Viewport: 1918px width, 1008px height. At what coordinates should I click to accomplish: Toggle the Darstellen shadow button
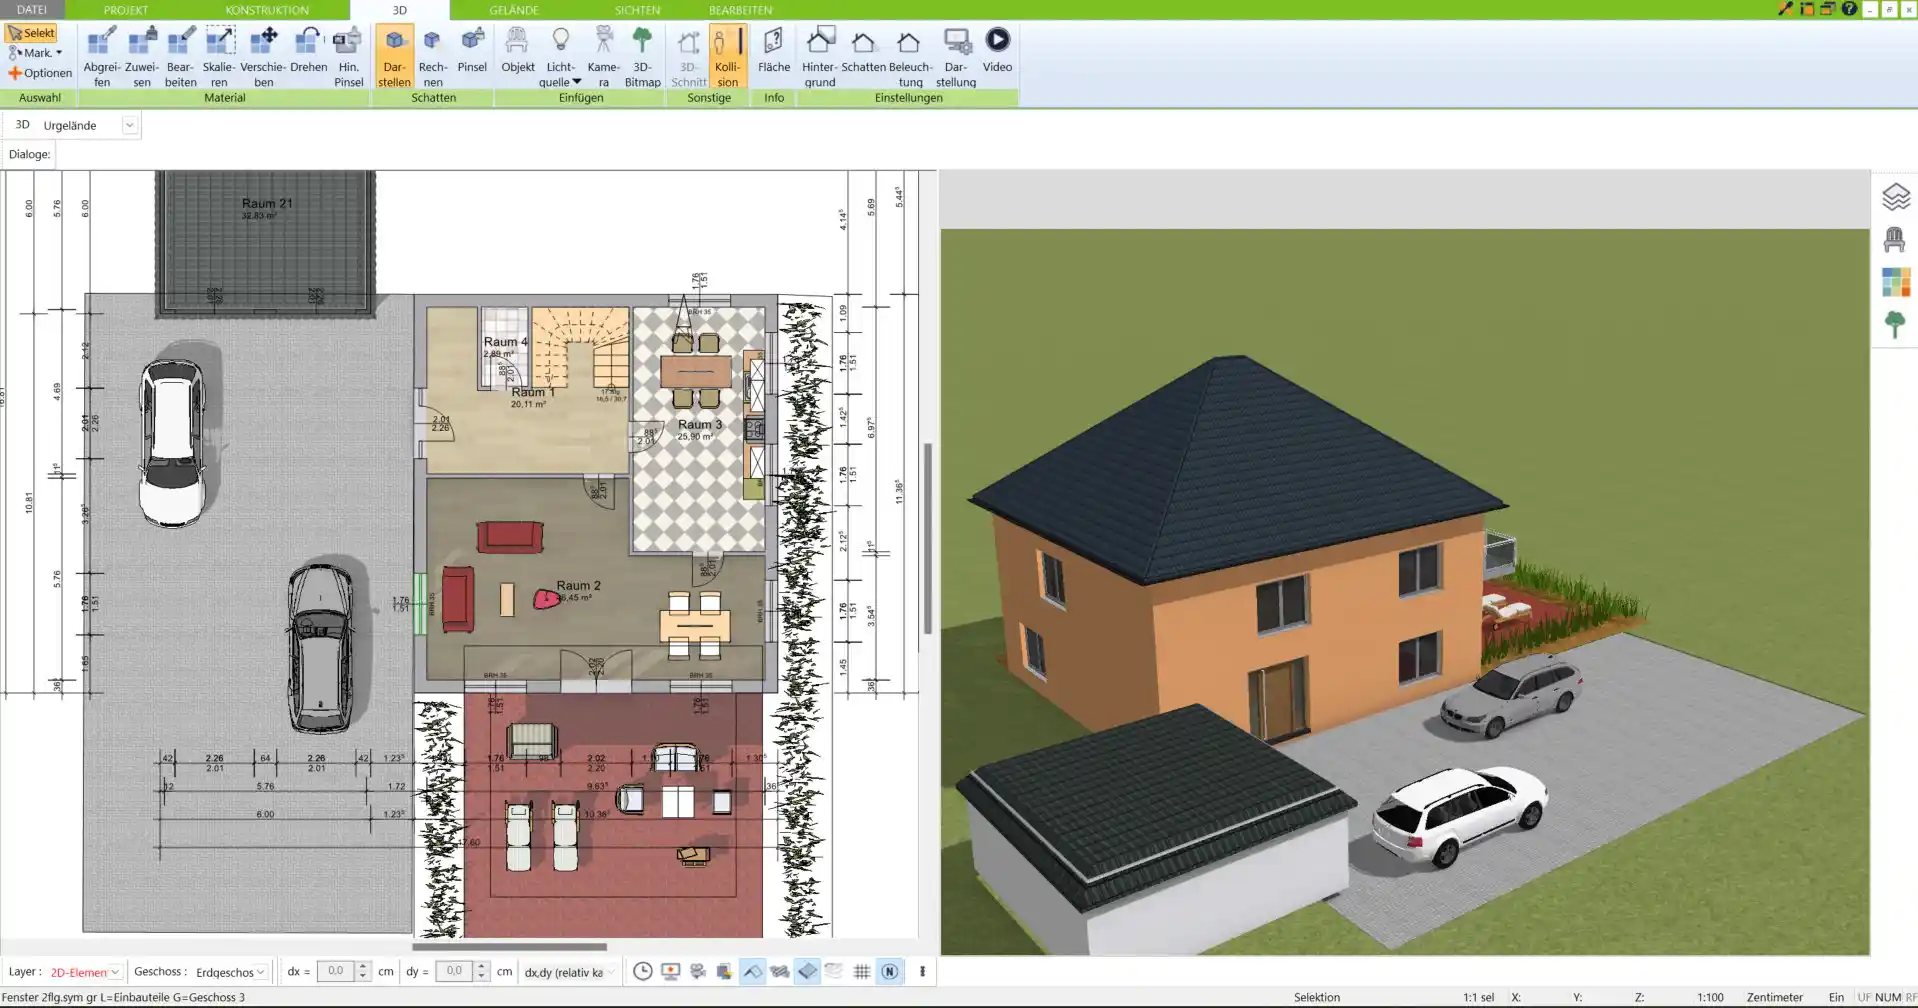394,57
